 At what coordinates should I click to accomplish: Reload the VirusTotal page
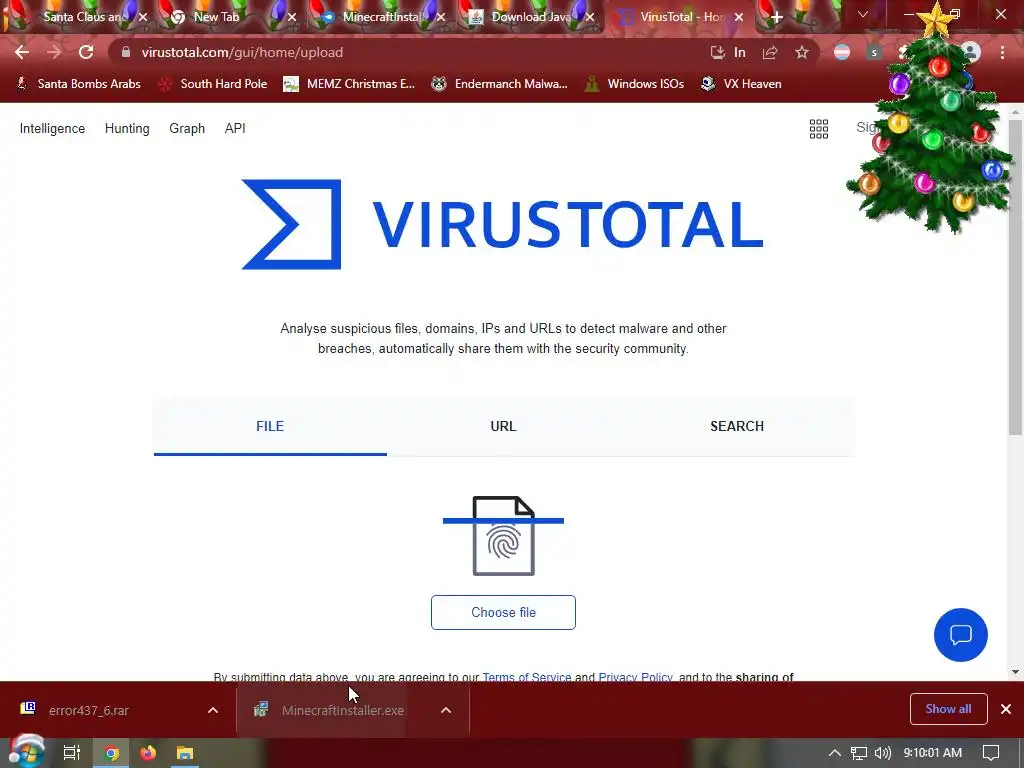[86, 52]
